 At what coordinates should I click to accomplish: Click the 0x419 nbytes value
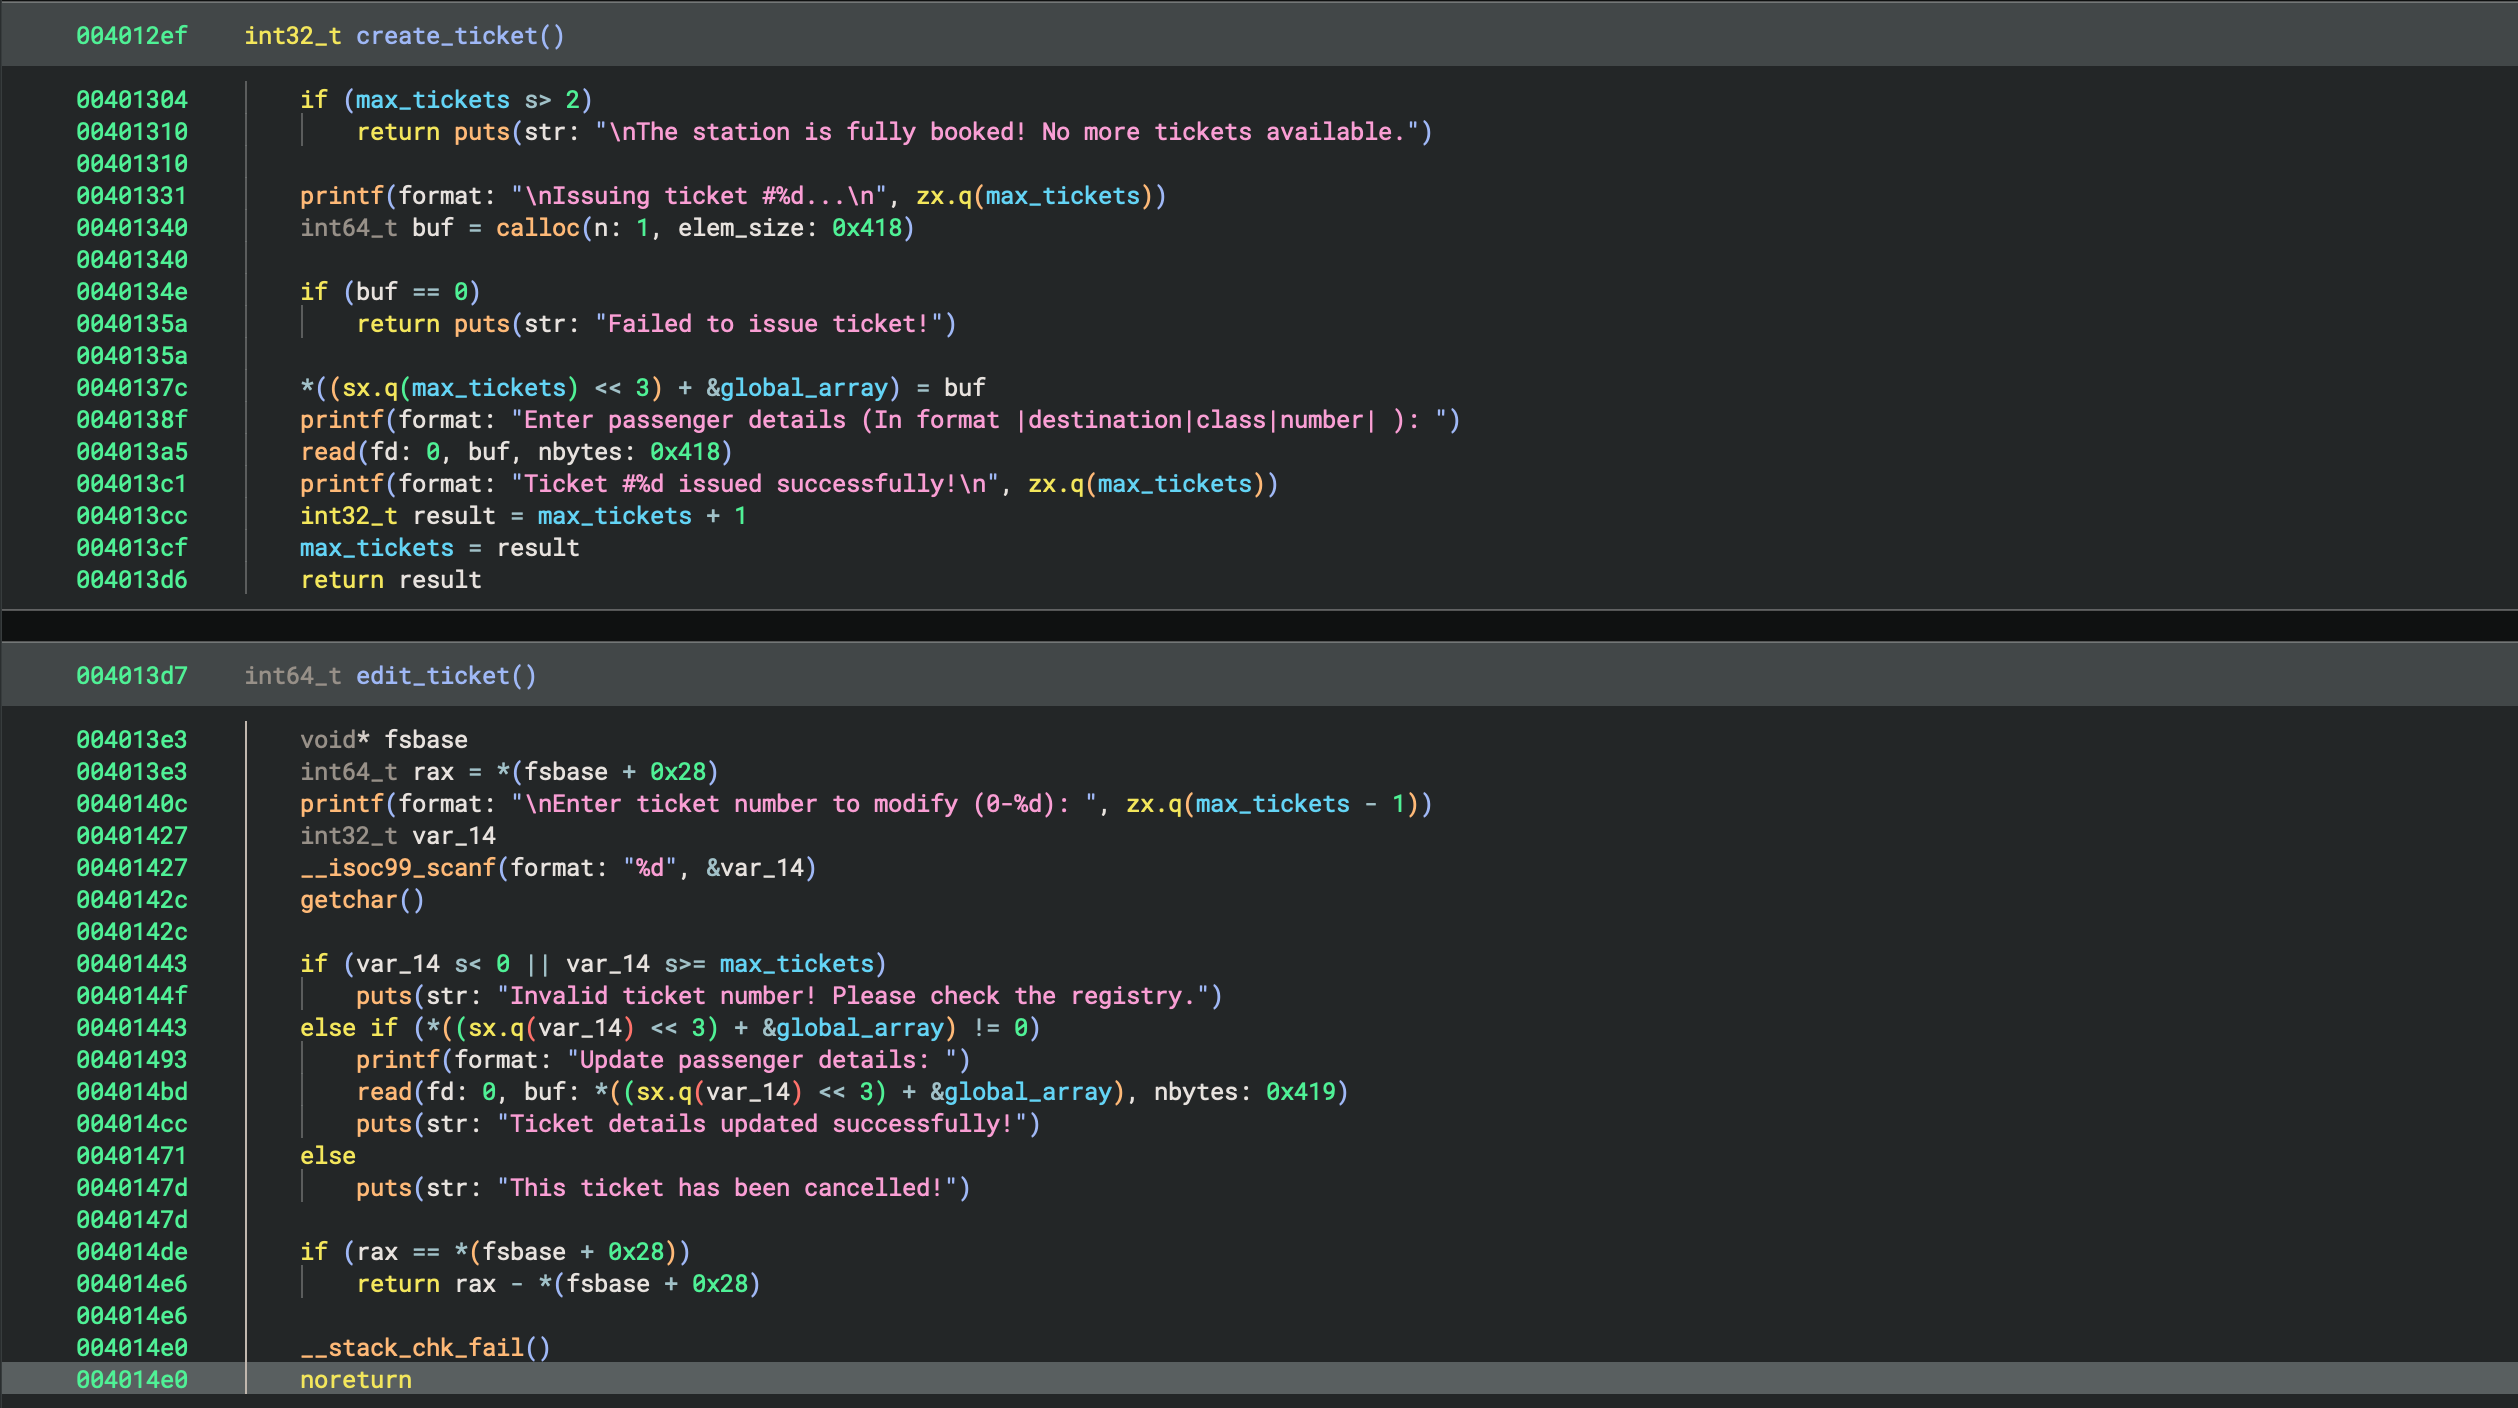click(x=1299, y=1092)
